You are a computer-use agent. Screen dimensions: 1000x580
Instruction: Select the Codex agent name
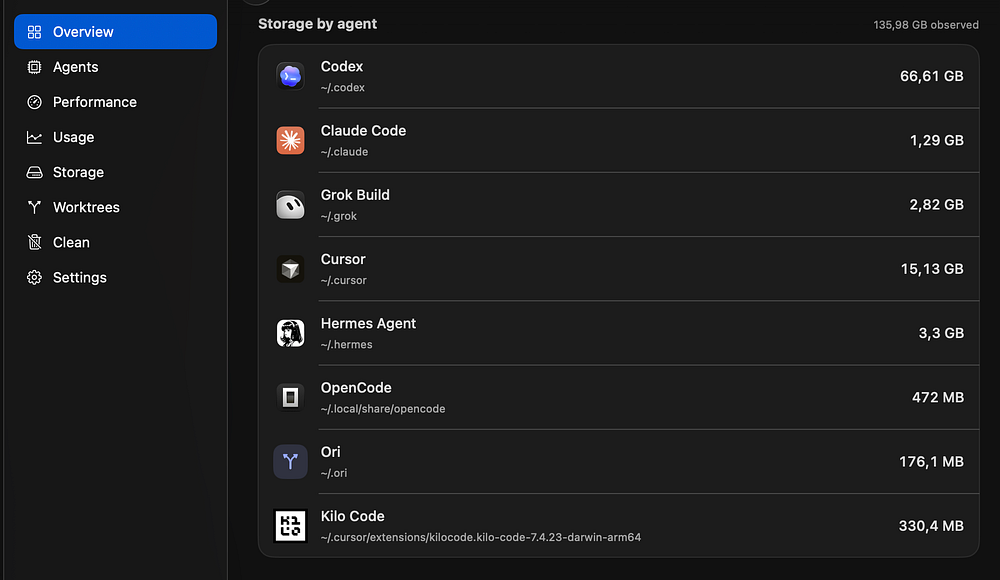342,66
